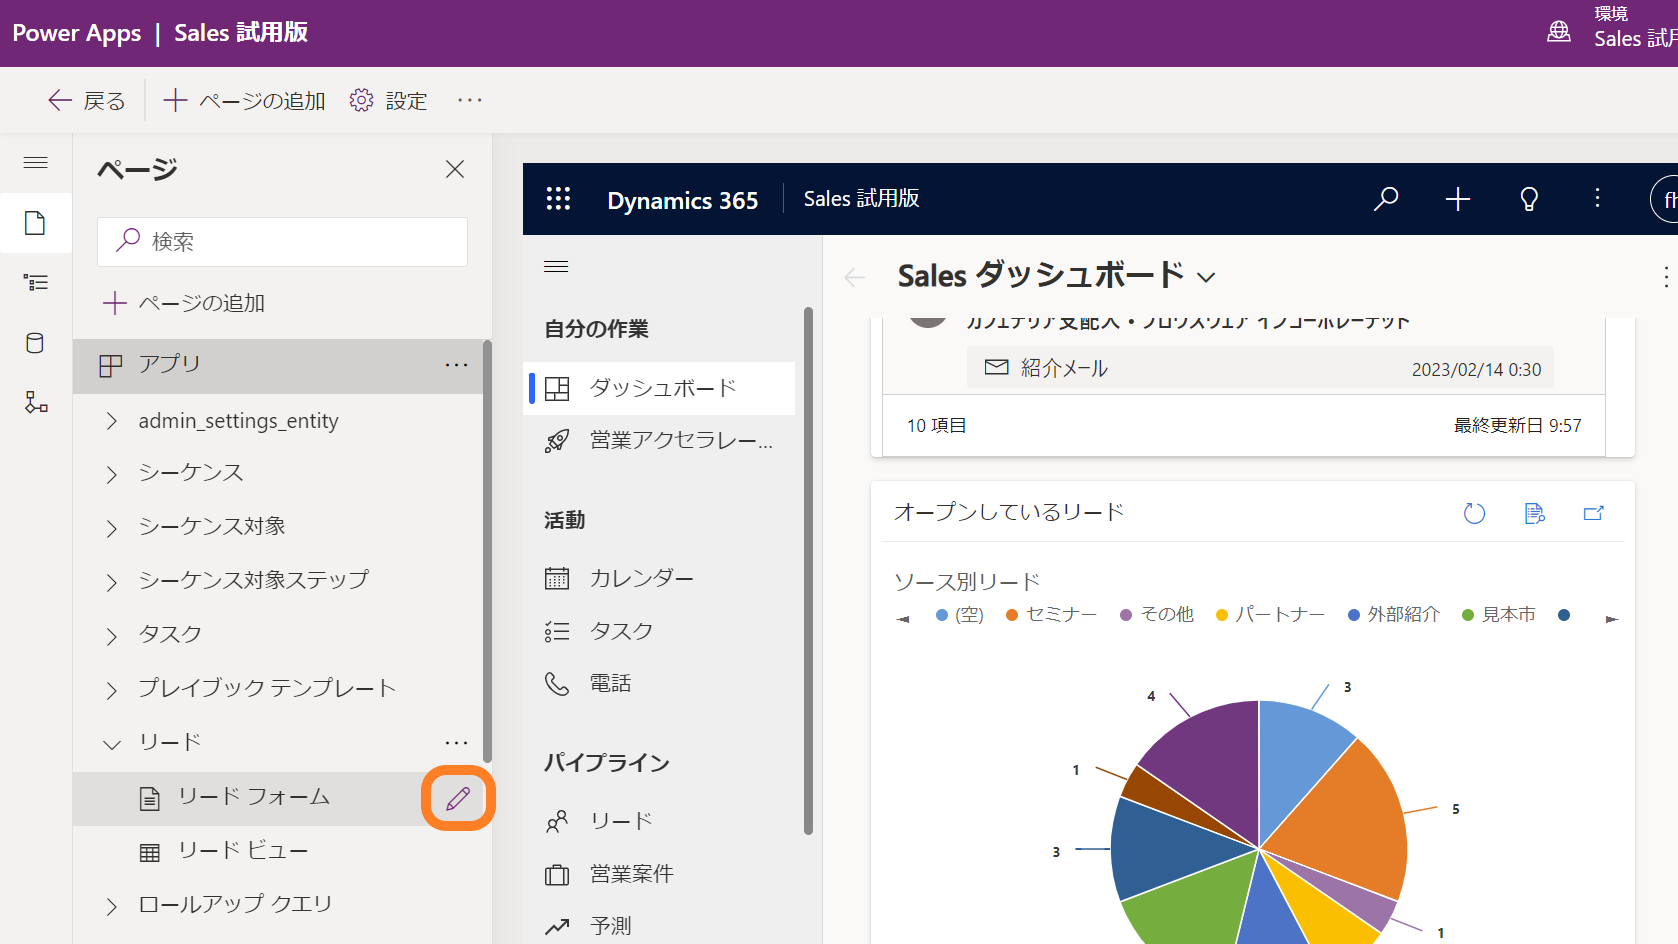The image size is (1678, 944).
Task: Click the パートナー legend entry
Action: pos(1270,615)
